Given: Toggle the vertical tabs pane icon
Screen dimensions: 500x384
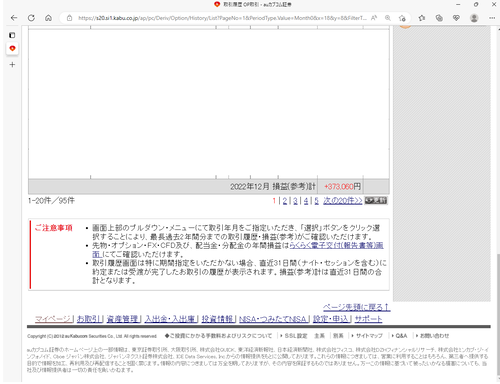Looking at the screenshot, I should tap(12, 35).
